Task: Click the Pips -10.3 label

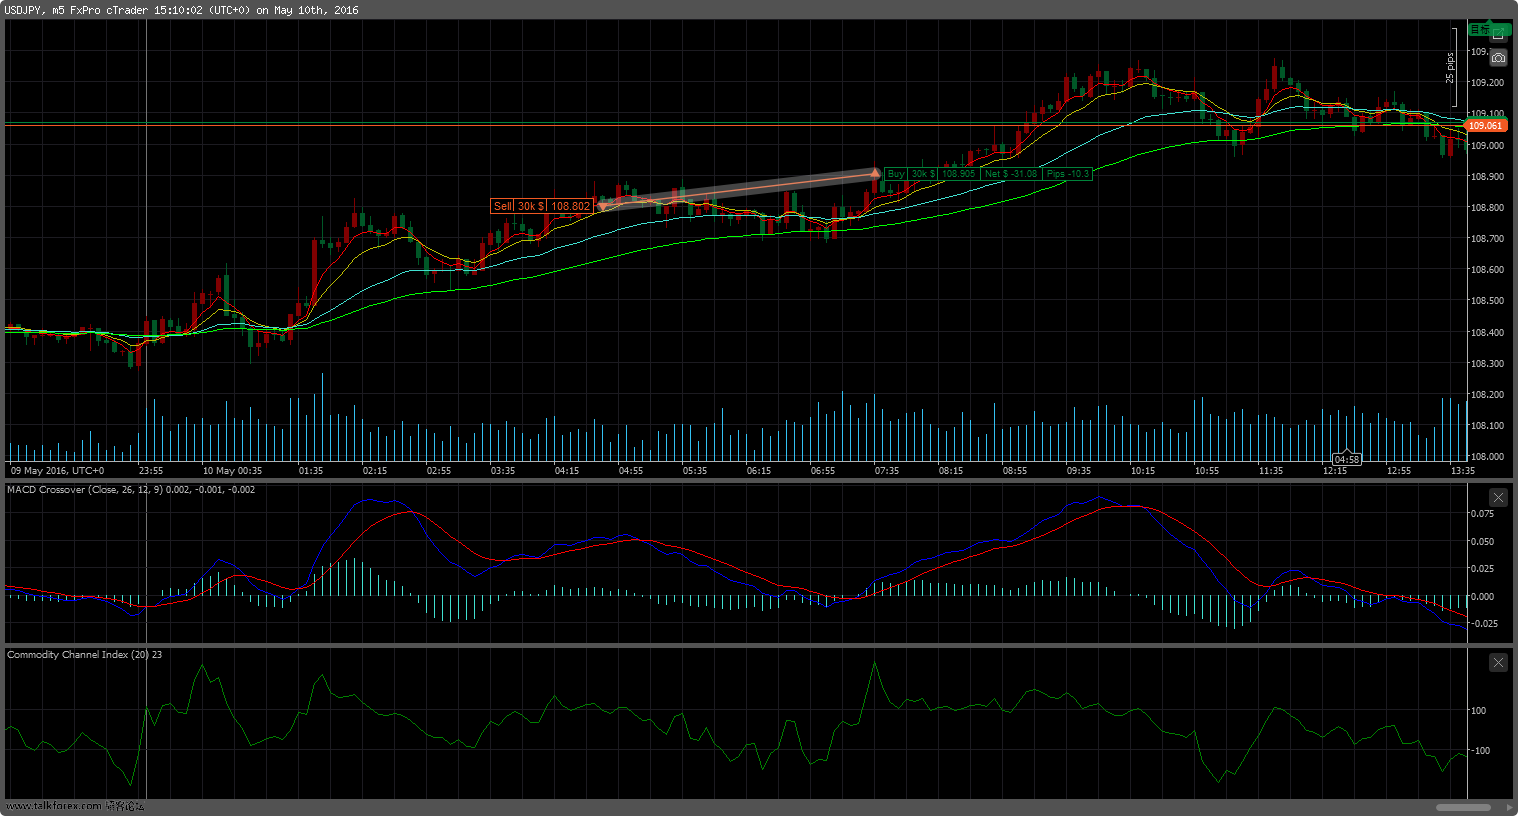Action: tap(1067, 174)
